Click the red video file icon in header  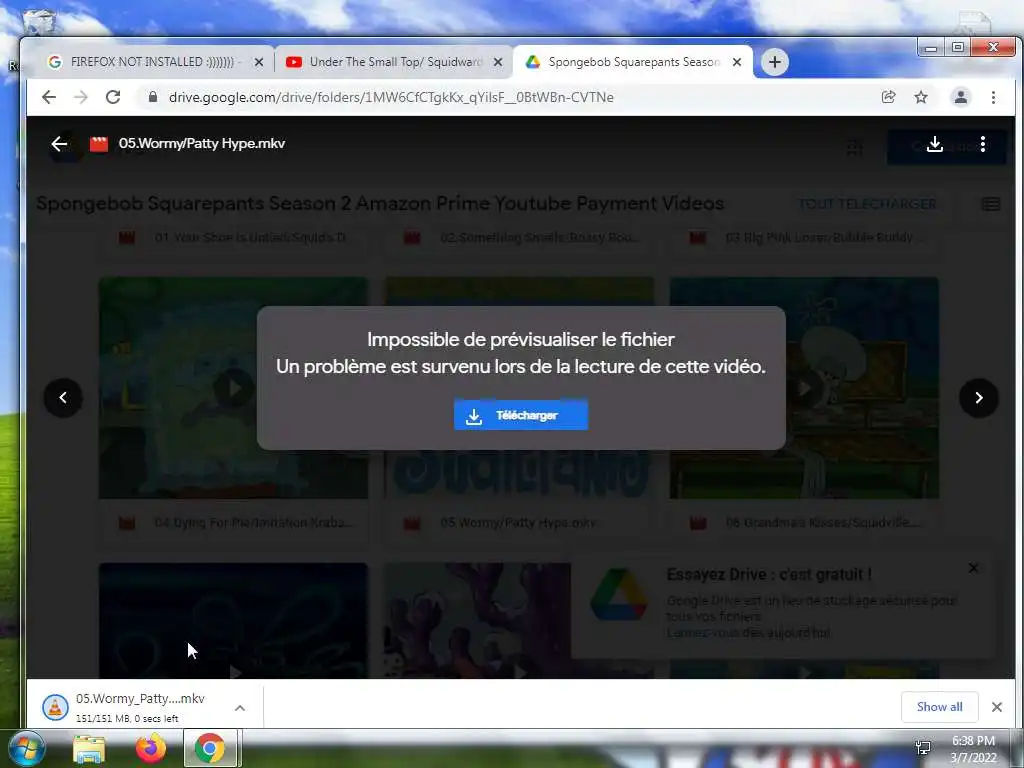99,144
